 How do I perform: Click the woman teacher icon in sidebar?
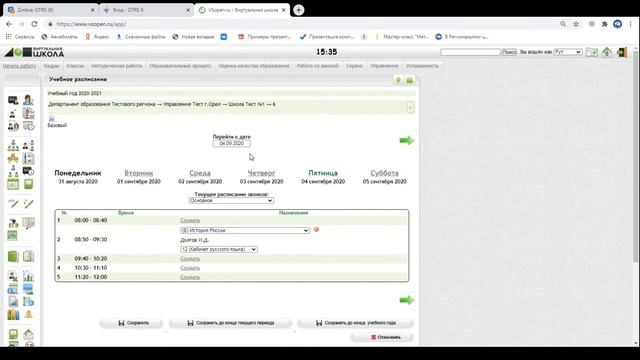tap(28, 100)
